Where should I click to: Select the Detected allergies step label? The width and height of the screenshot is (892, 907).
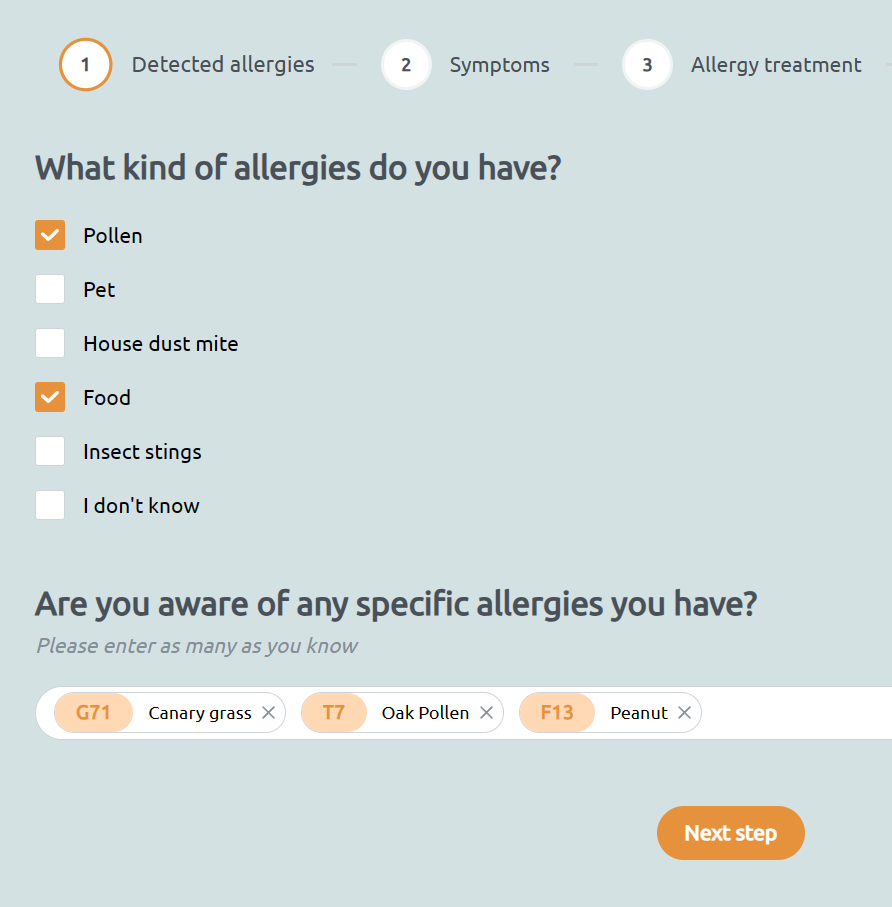[x=222, y=65]
